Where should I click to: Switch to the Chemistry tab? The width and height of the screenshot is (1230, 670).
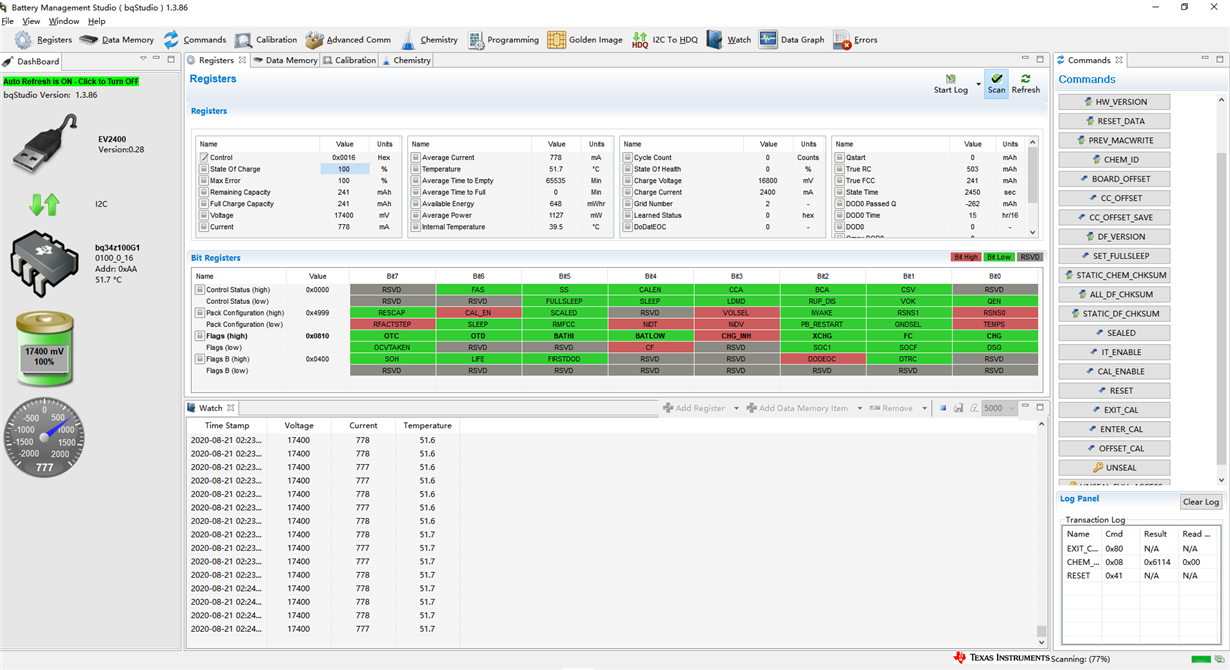tap(406, 61)
